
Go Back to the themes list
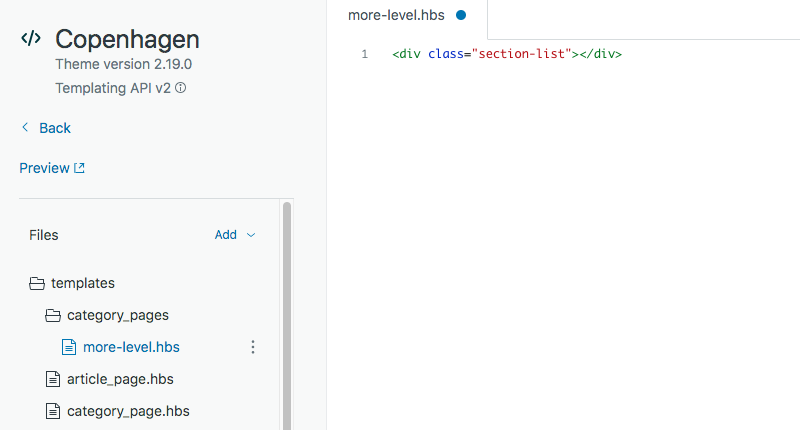point(54,128)
